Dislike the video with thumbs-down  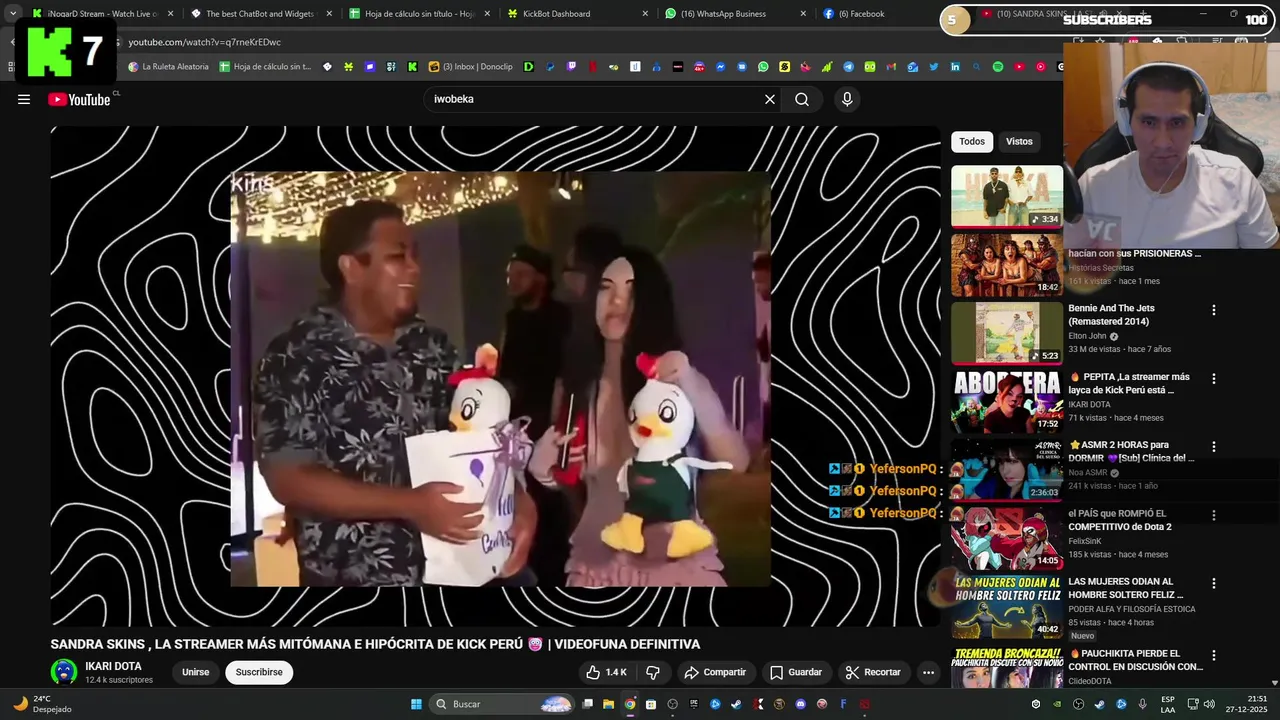(653, 672)
